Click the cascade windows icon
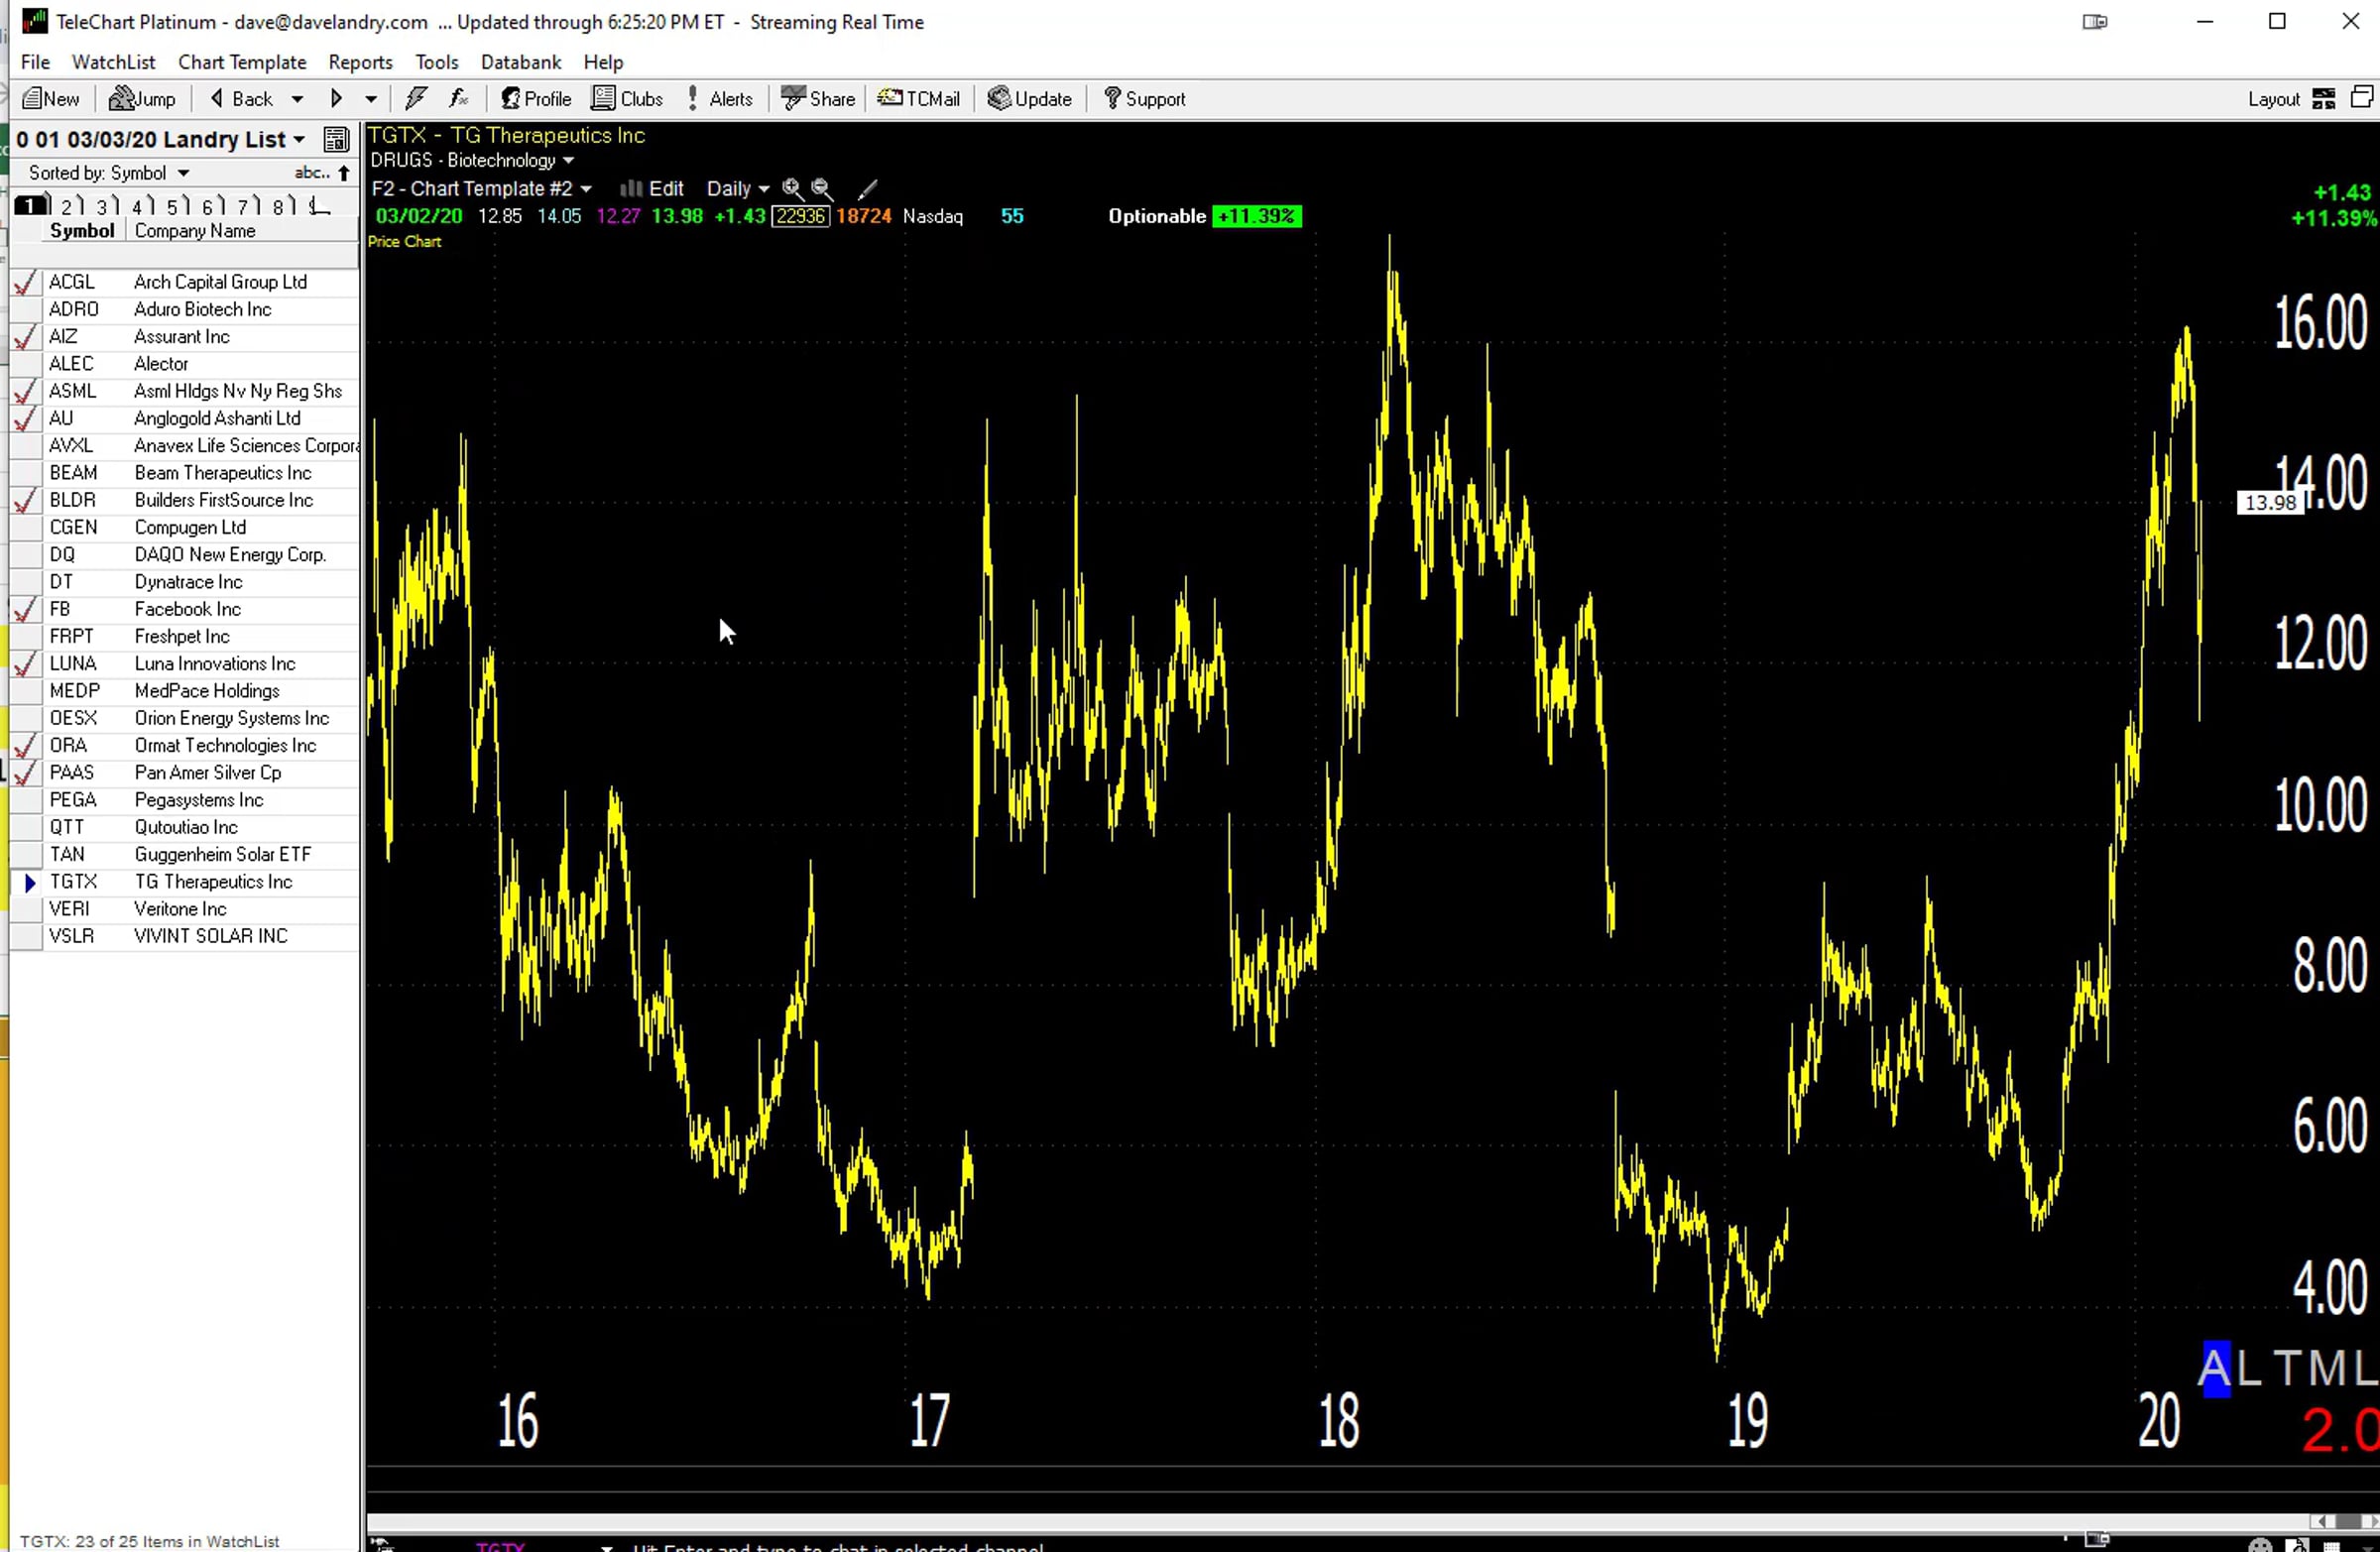Screen dimensions: 2380x1552 2361,97
